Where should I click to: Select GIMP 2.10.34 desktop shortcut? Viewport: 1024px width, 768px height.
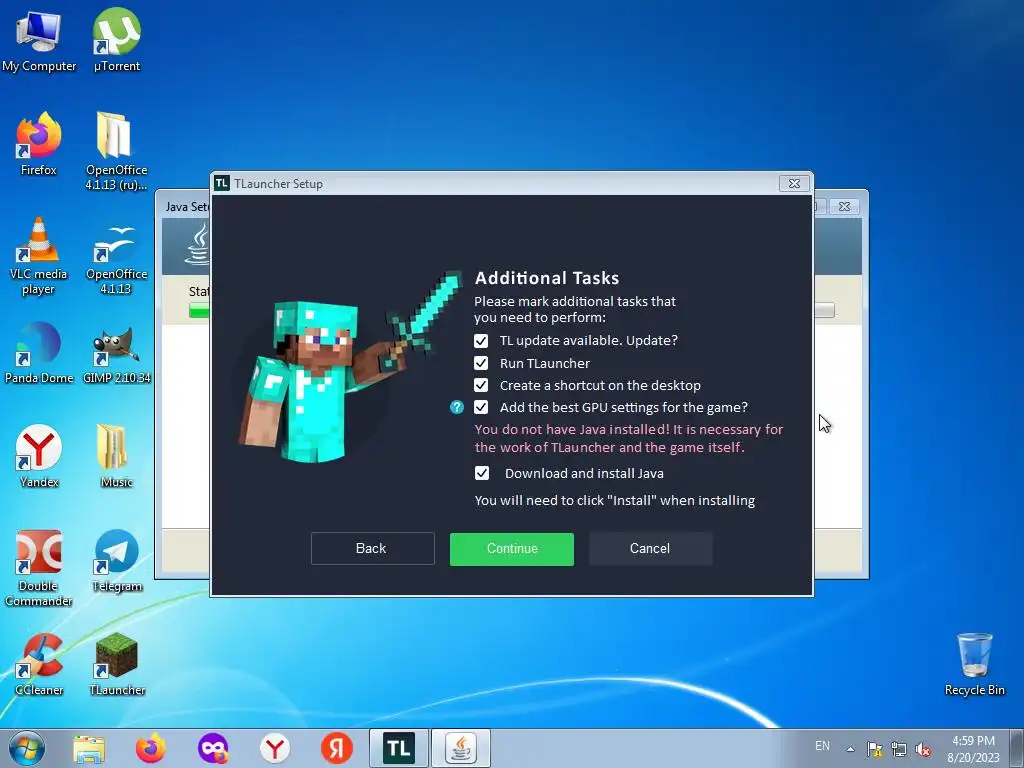116,353
